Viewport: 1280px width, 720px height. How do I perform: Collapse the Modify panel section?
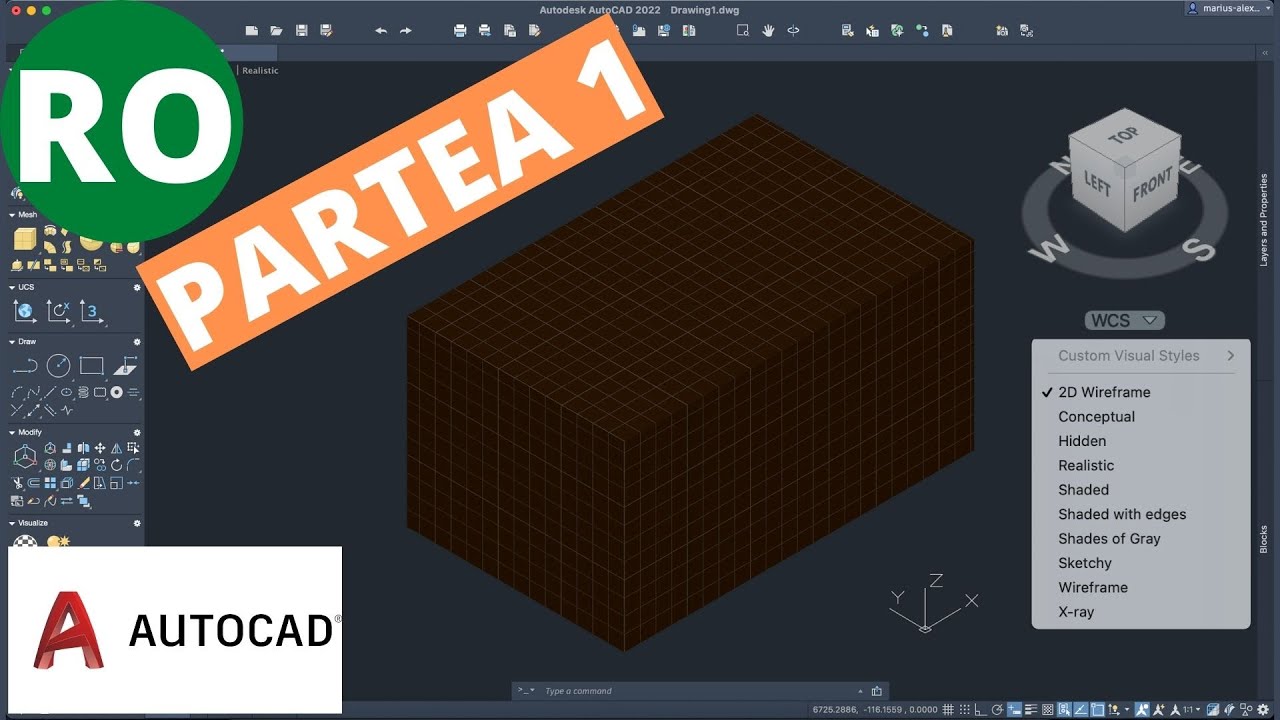click(12, 432)
